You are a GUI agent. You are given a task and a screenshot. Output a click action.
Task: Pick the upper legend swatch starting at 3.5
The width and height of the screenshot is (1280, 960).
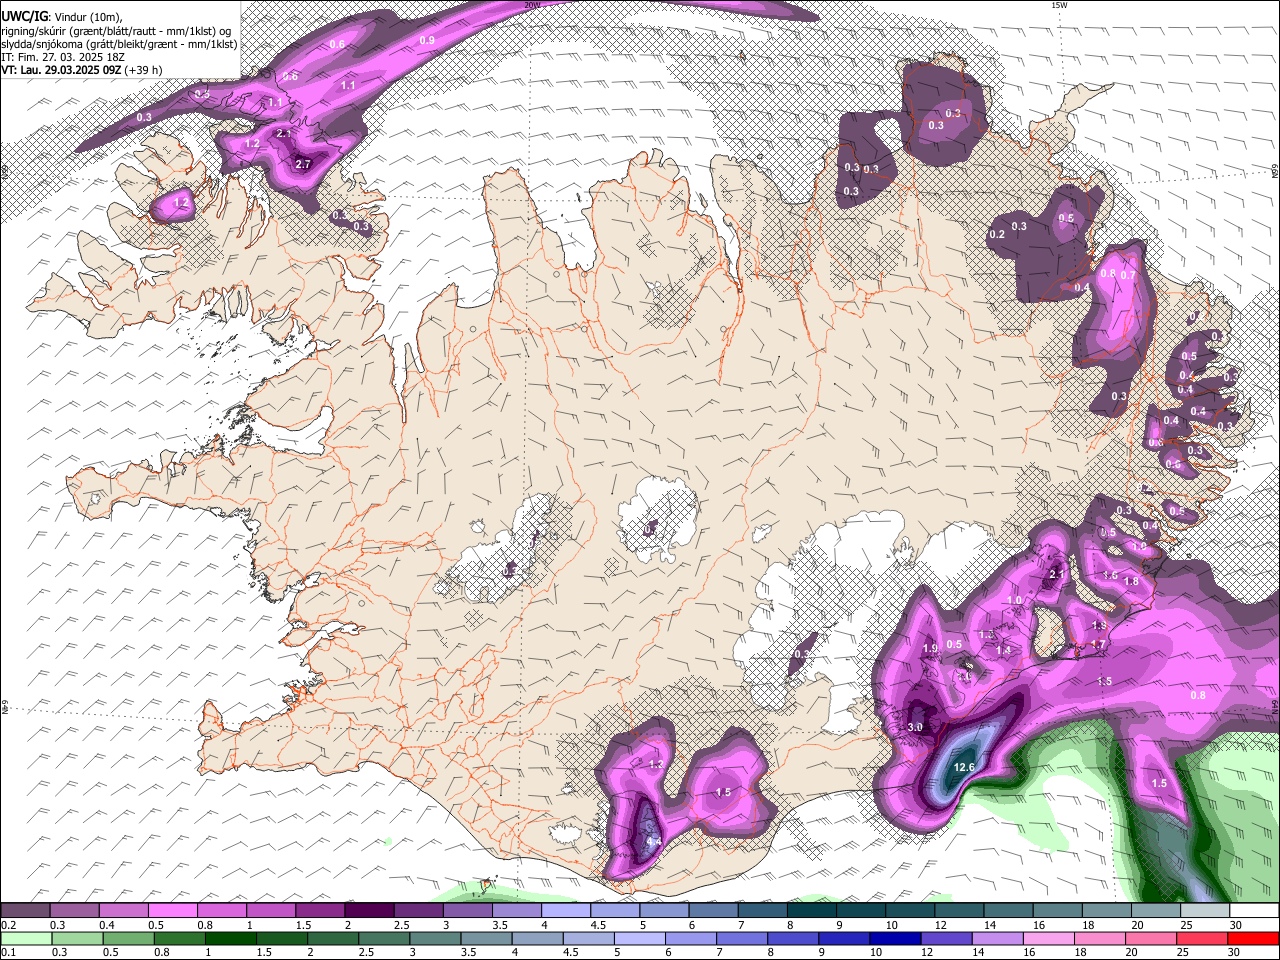click(x=516, y=910)
